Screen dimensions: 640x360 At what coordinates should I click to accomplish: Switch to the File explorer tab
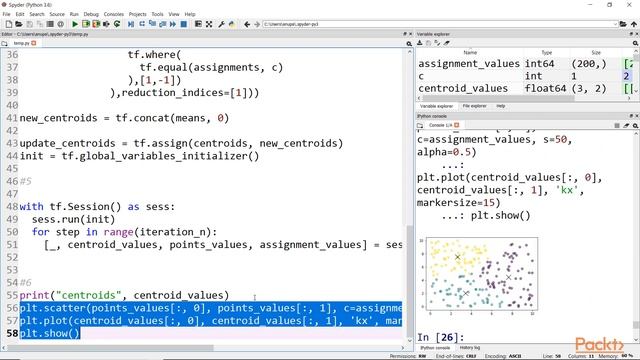(x=474, y=106)
